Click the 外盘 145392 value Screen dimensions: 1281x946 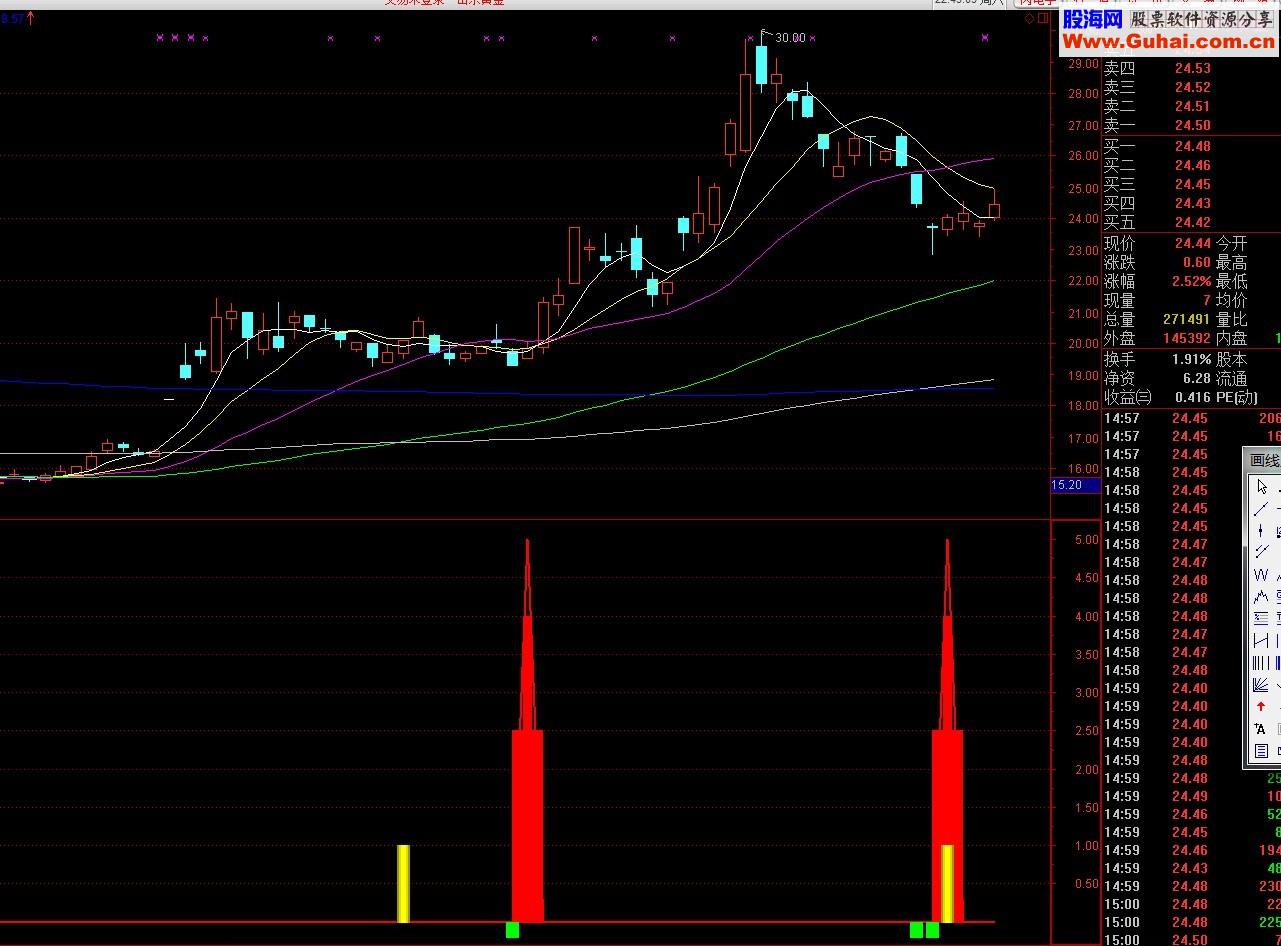(x=1187, y=339)
